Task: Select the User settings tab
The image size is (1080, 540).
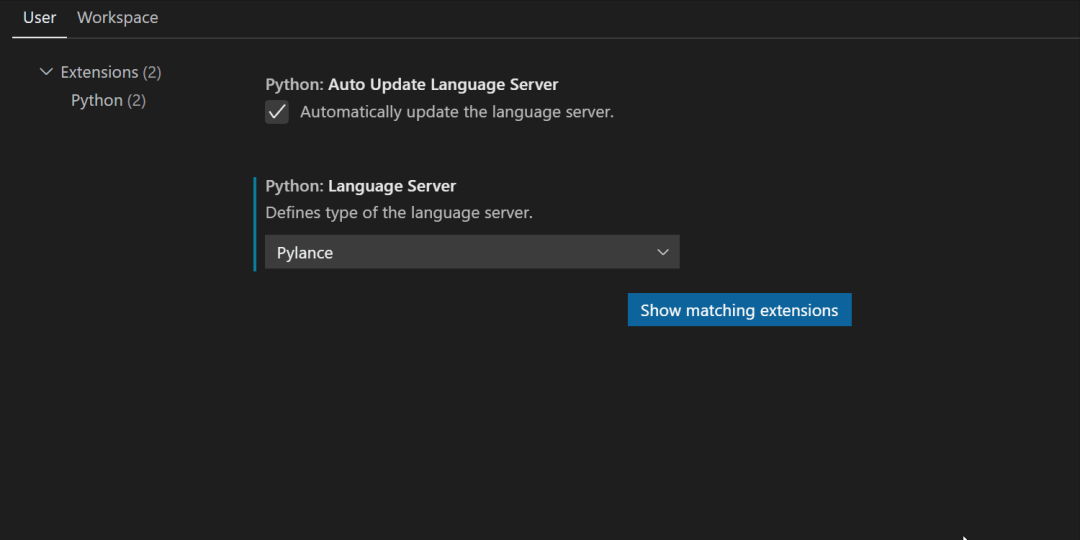Action: 40,18
